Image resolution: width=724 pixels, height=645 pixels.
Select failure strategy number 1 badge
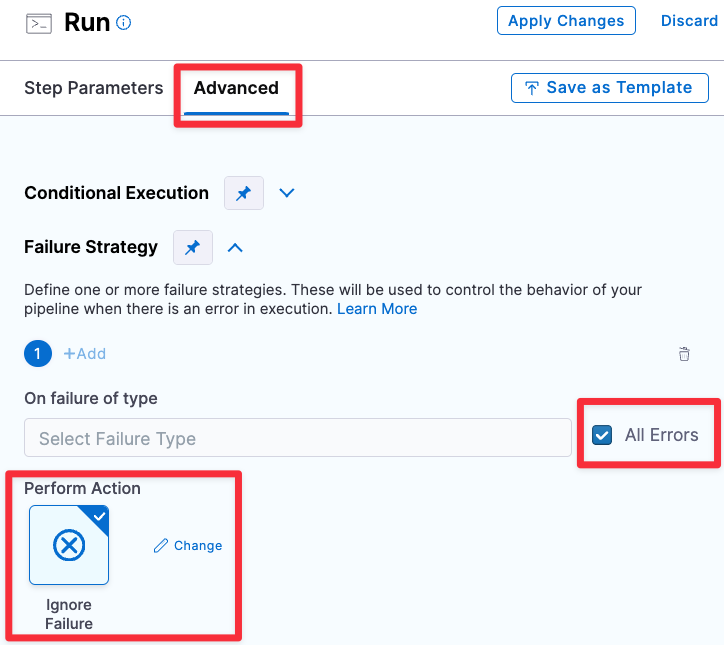[x=37, y=354]
